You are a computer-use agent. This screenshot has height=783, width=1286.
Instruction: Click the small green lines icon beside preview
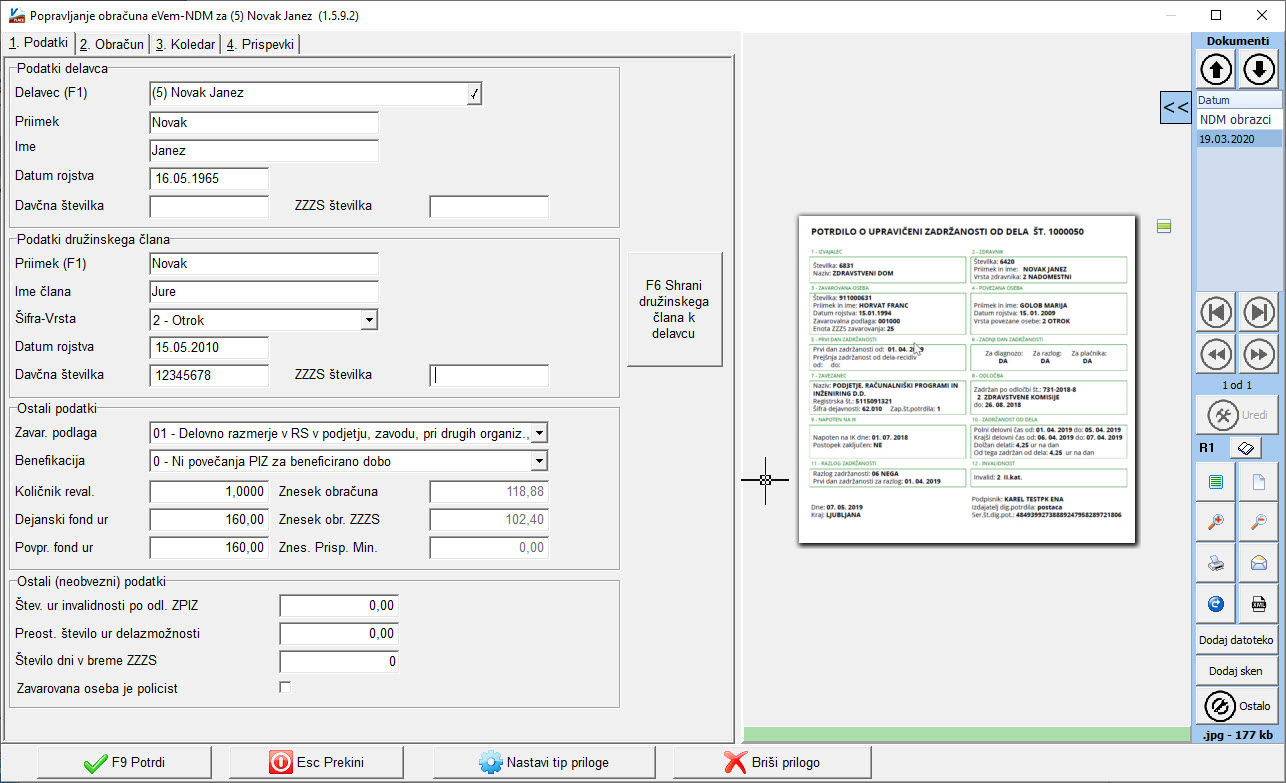pos(1164,227)
